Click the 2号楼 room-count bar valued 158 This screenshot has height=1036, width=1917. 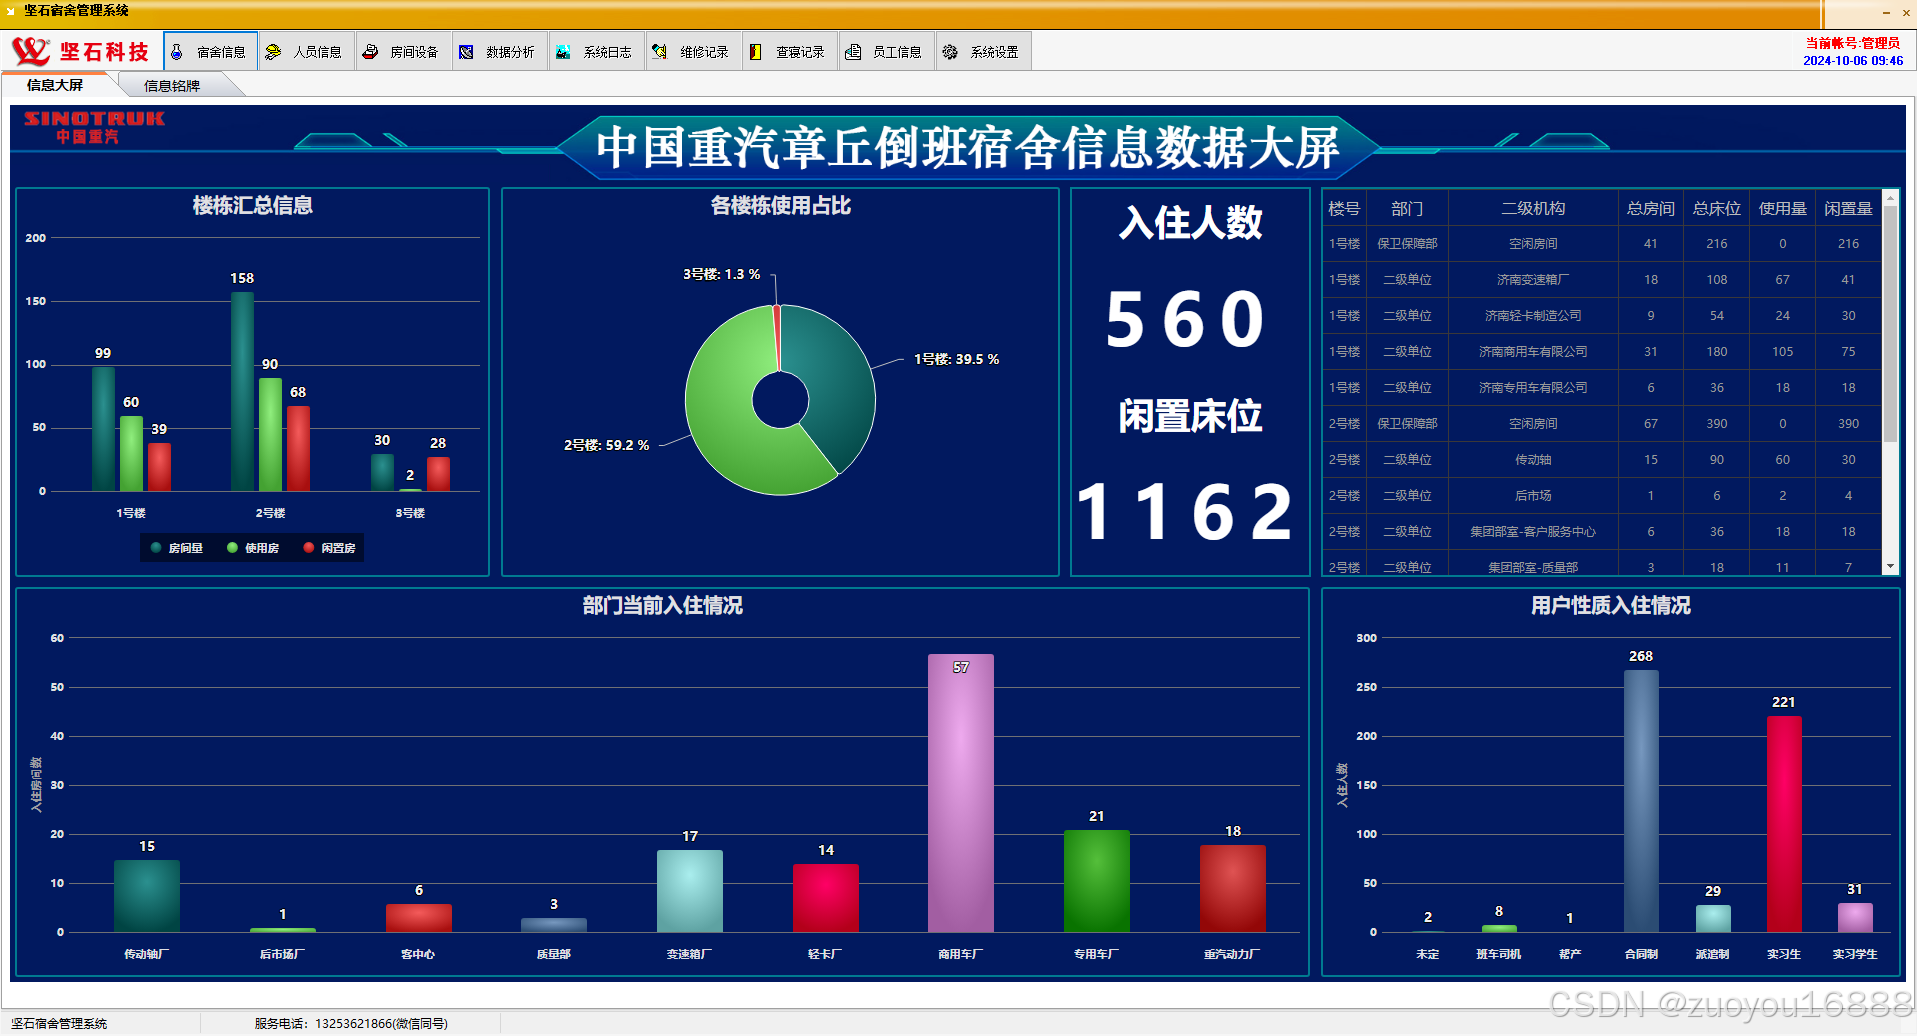coord(242,391)
